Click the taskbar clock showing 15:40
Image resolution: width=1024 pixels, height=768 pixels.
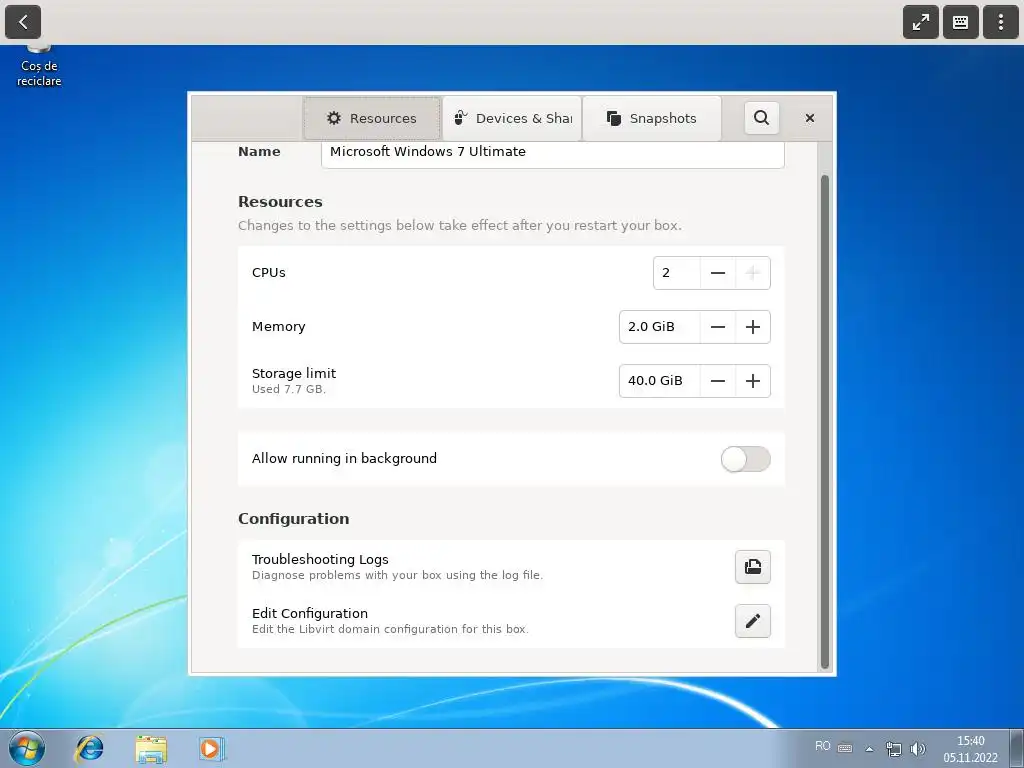[970, 749]
